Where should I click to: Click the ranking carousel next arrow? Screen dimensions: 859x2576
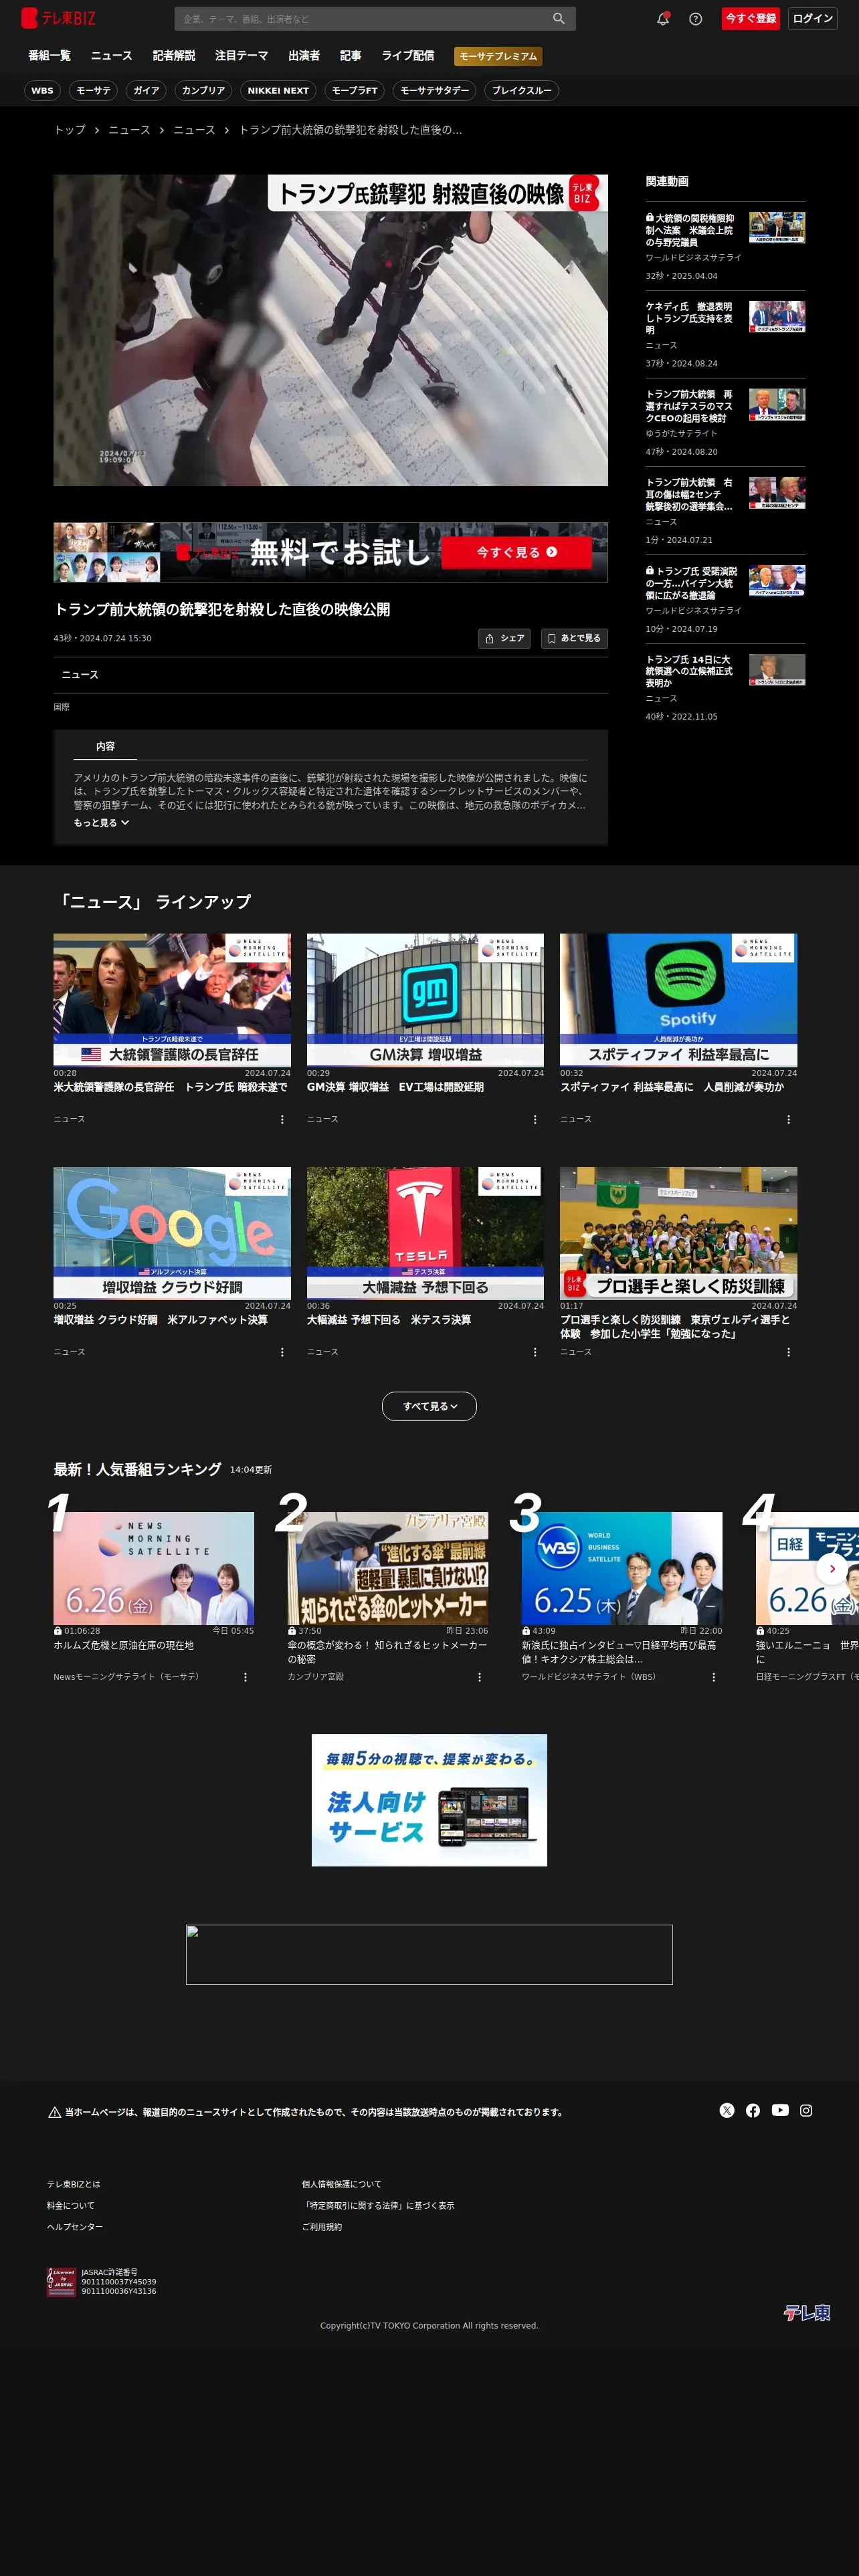pos(832,1569)
